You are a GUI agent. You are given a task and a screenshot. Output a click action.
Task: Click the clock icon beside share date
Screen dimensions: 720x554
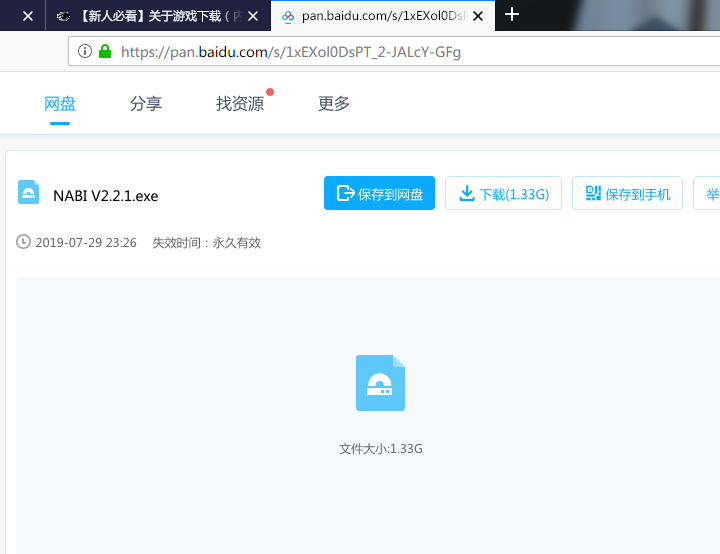[23, 242]
